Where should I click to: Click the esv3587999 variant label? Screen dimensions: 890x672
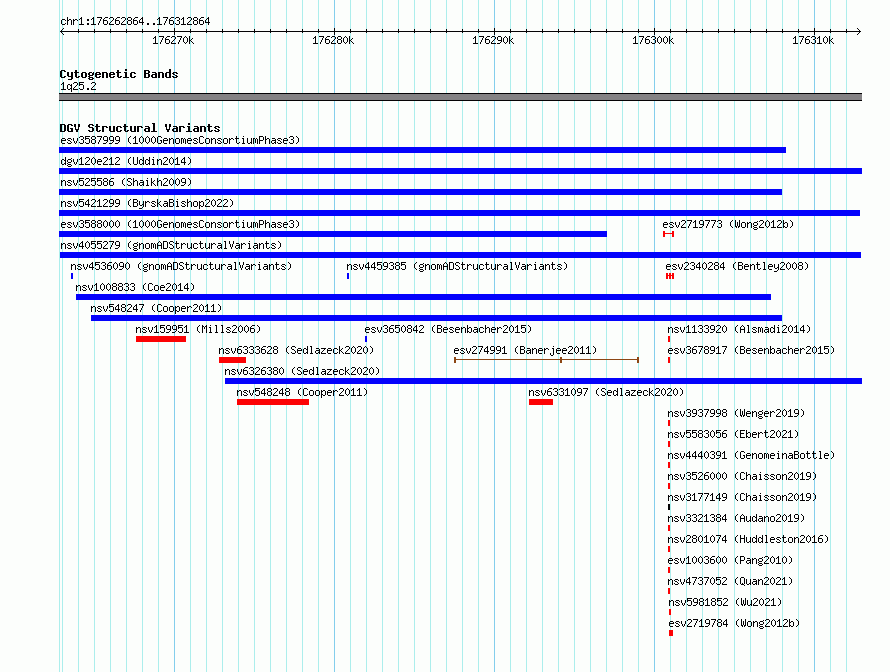(179, 140)
